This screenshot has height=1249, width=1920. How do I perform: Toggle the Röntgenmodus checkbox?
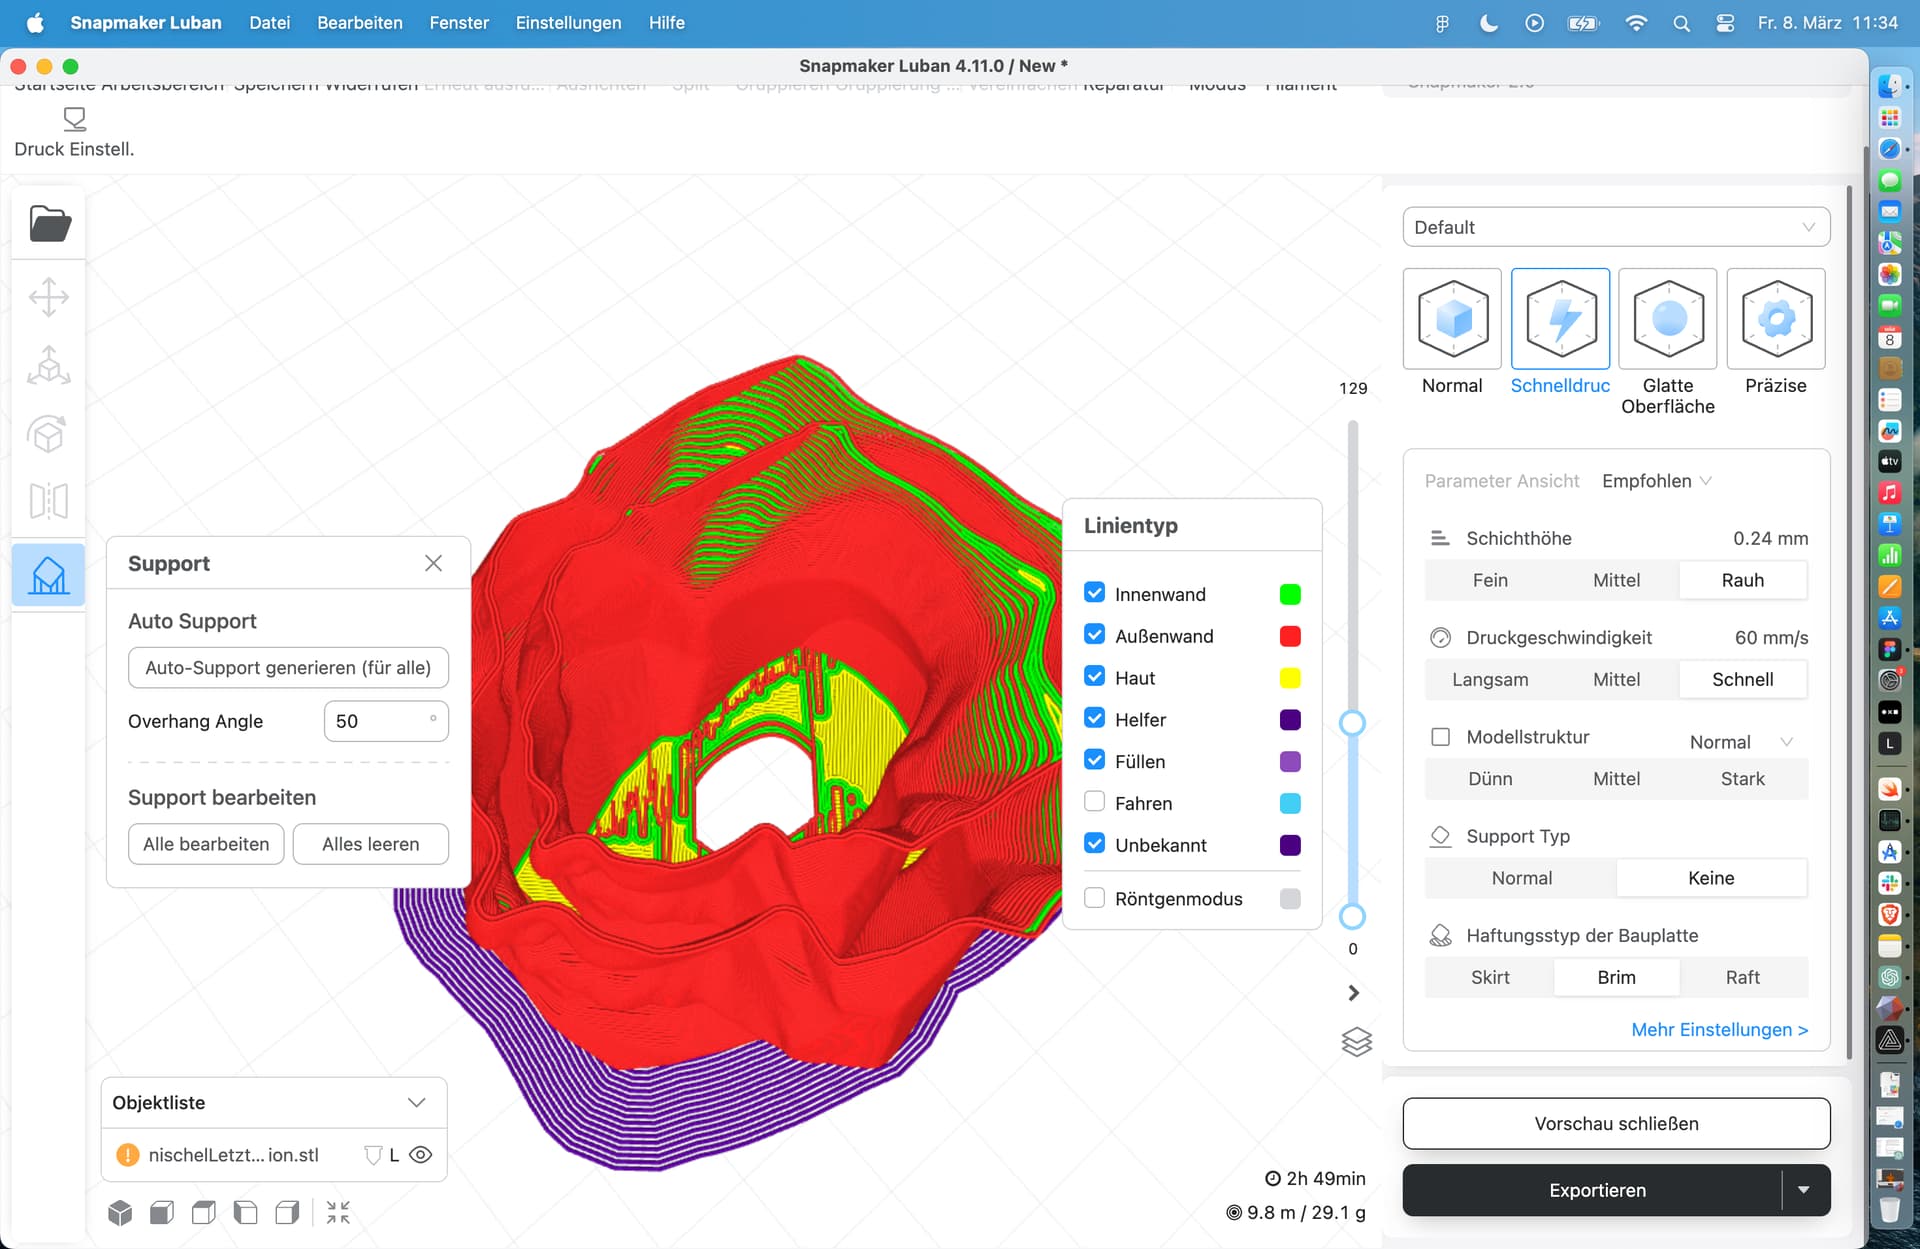click(1095, 898)
